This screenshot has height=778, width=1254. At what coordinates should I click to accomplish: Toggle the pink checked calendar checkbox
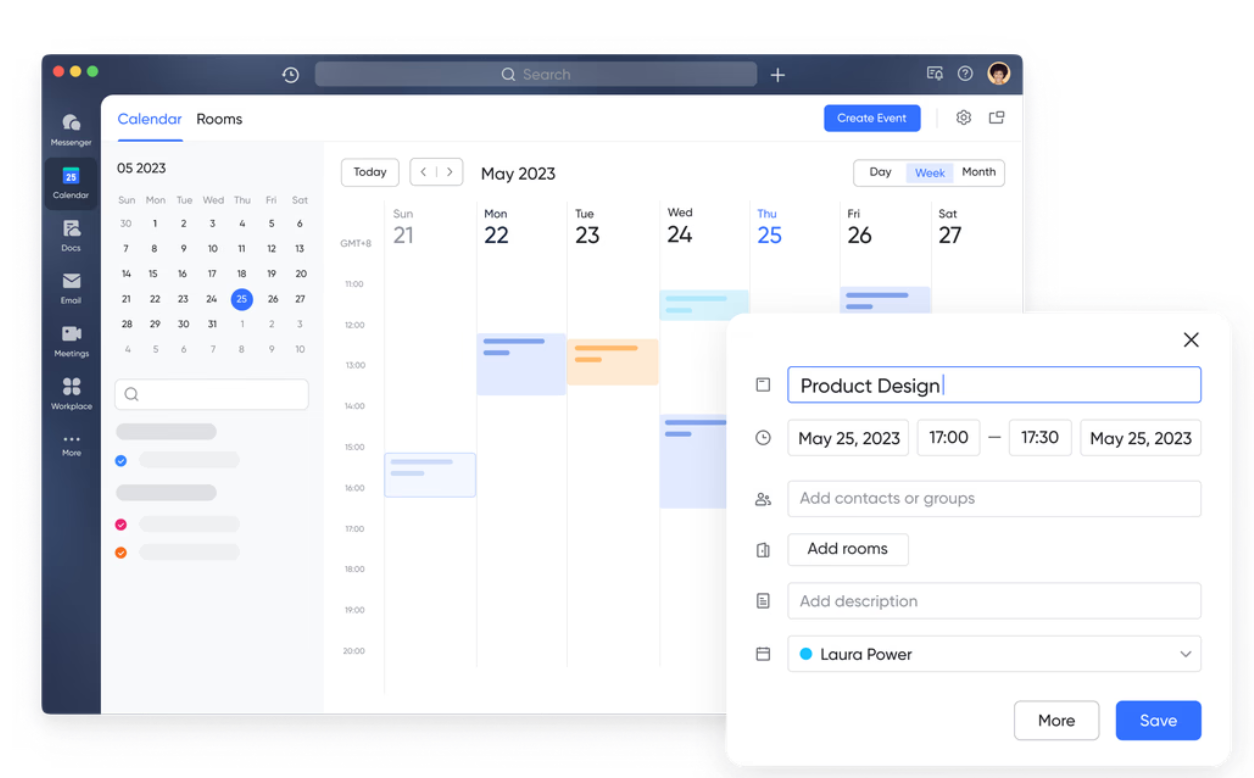(x=121, y=524)
